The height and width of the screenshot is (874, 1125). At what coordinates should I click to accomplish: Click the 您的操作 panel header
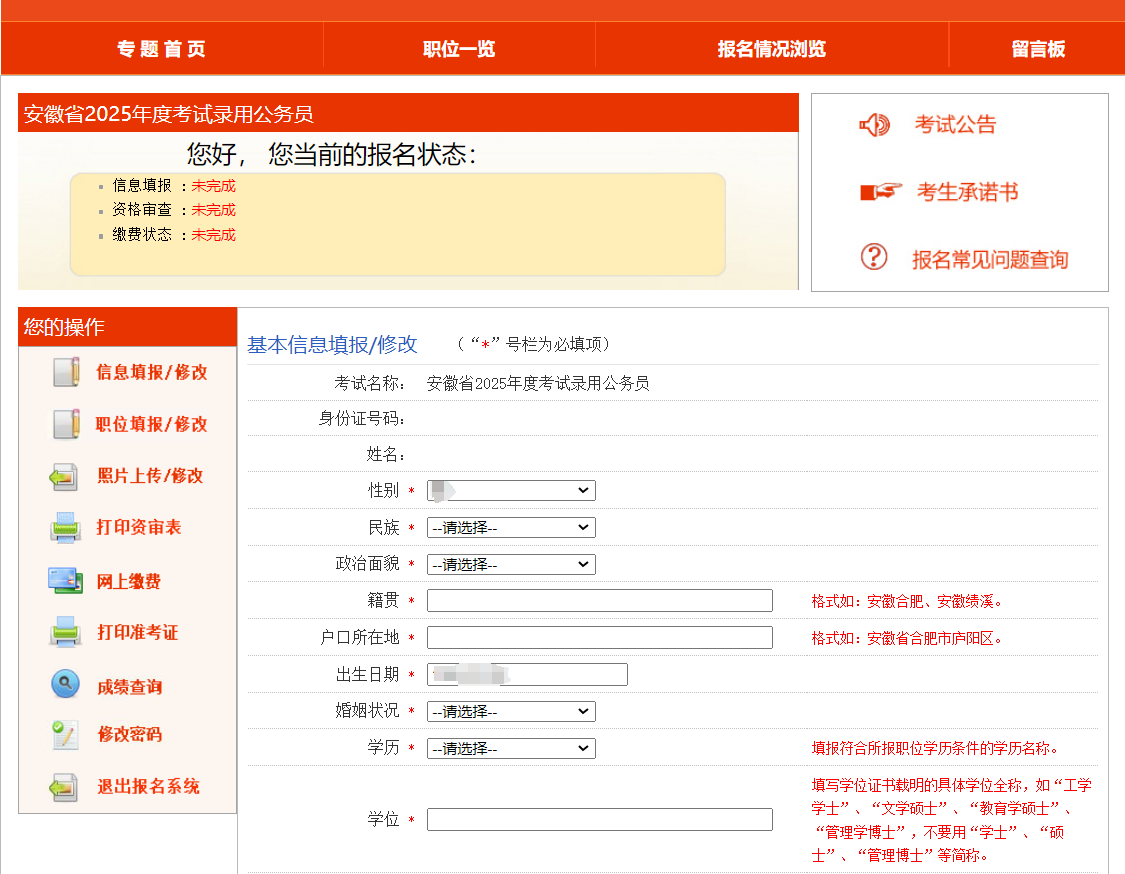pos(128,327)
